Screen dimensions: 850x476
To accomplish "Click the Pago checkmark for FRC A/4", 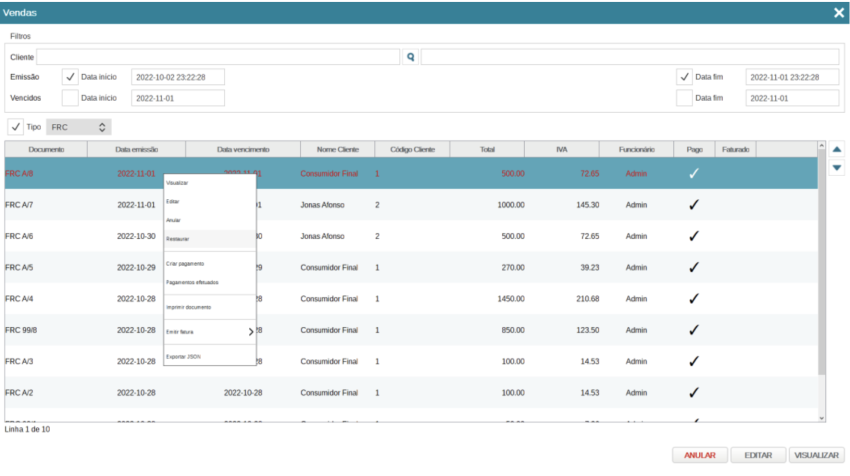I will (694, 299).
